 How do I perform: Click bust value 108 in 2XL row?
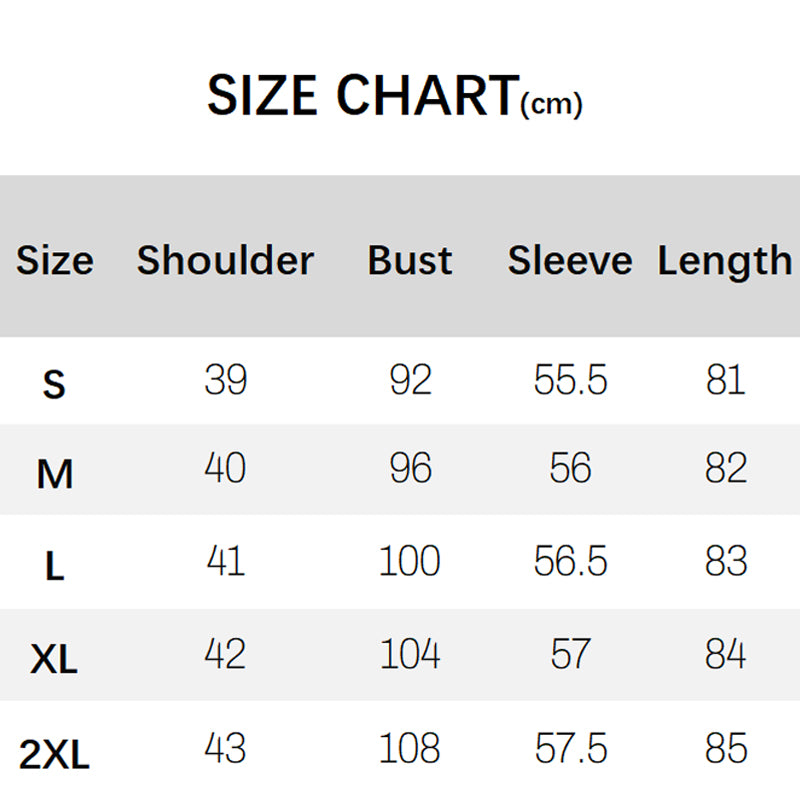click(410, 748)
